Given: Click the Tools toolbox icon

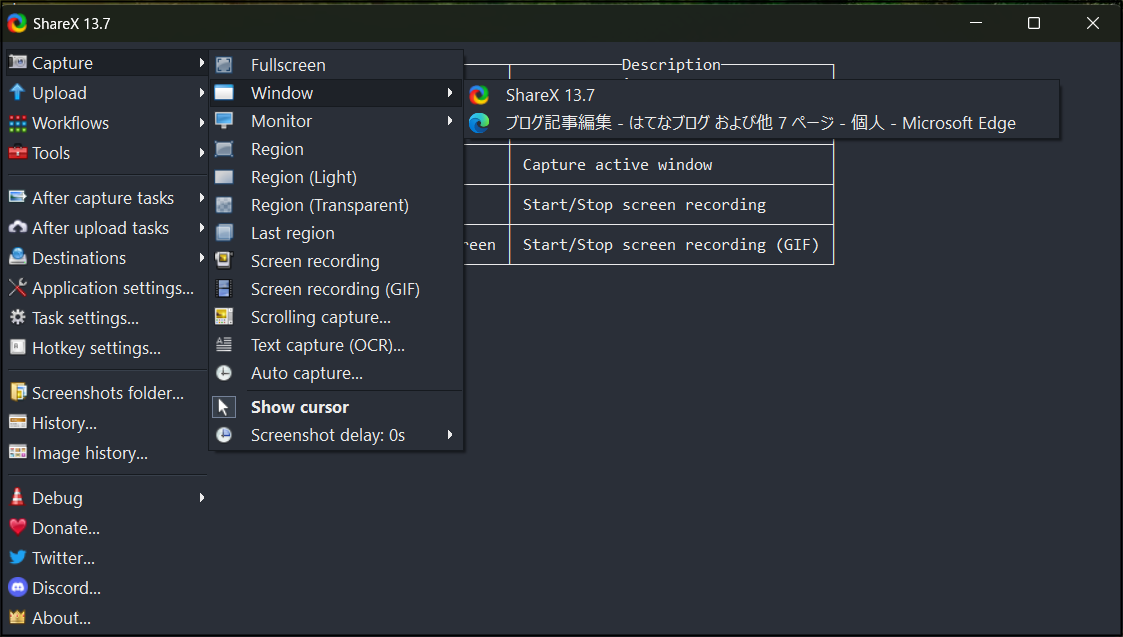Looking at the screenshot, I should pos(18,153).
